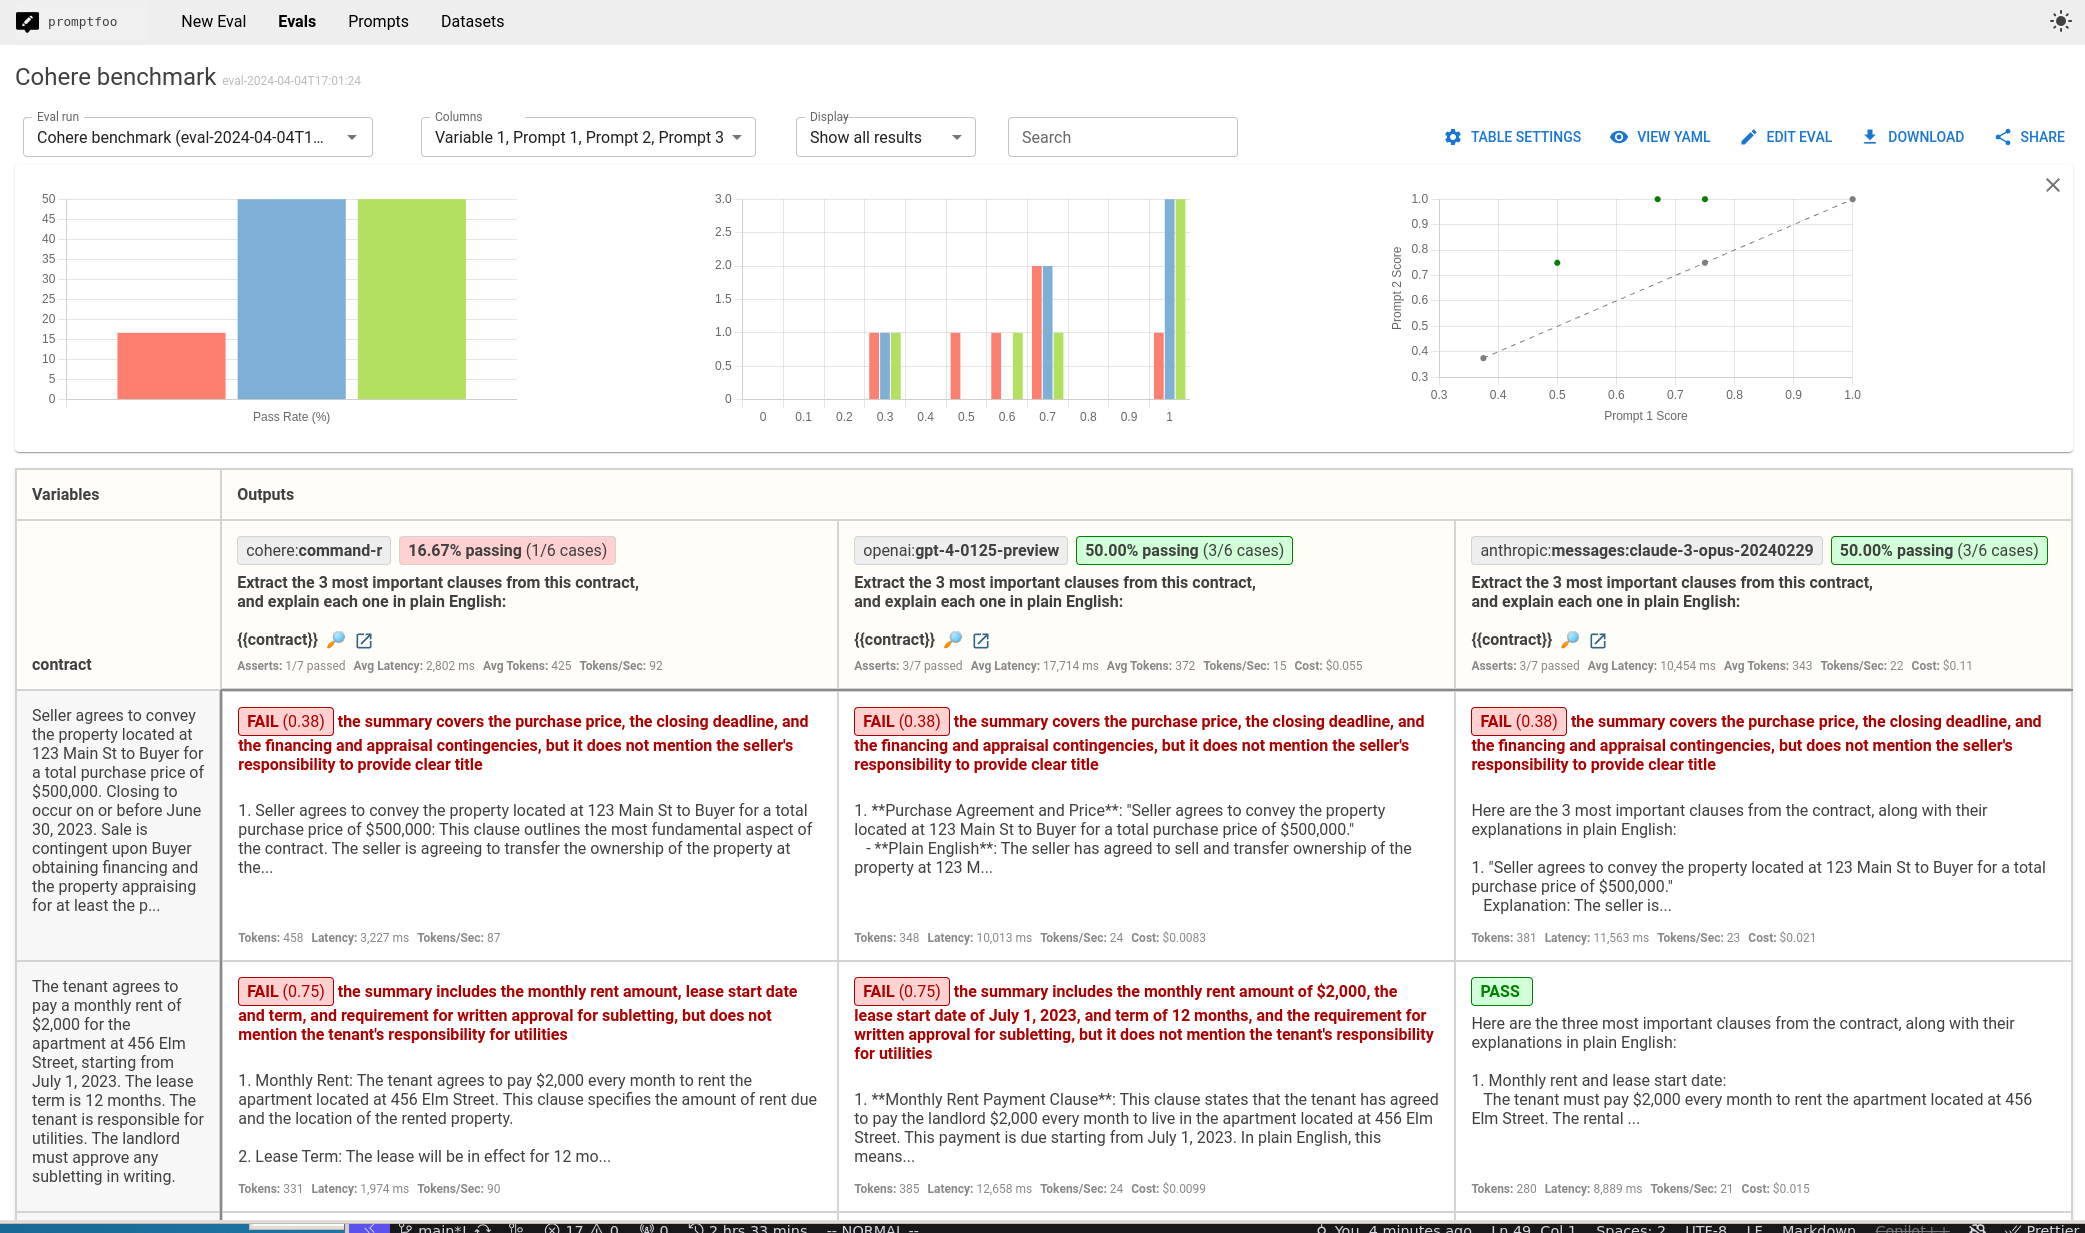
Task: Click magnifier icon under cohere:command-r prompt
Action: (336, 640)
